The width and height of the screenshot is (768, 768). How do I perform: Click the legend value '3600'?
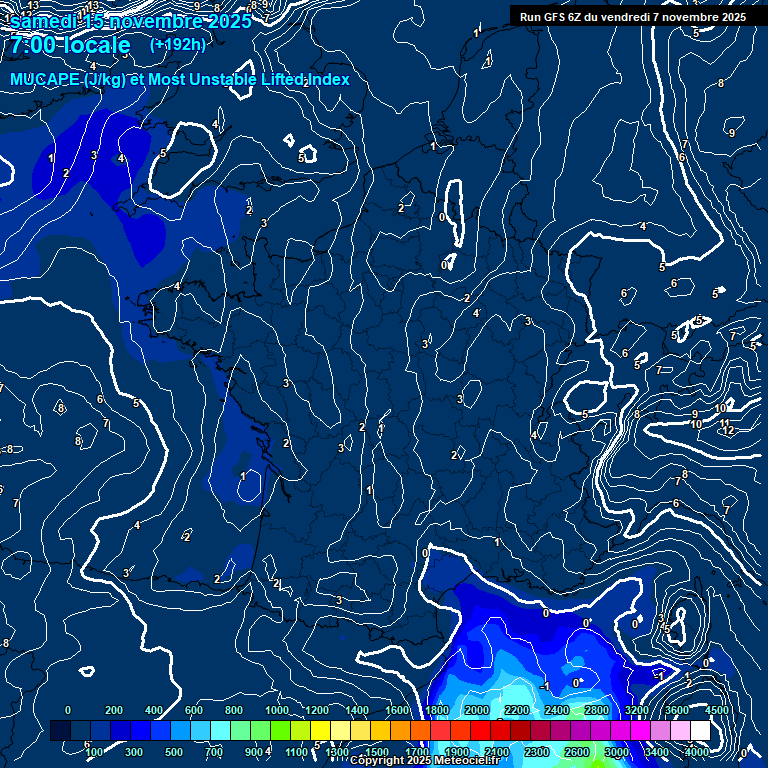[676, 710]
